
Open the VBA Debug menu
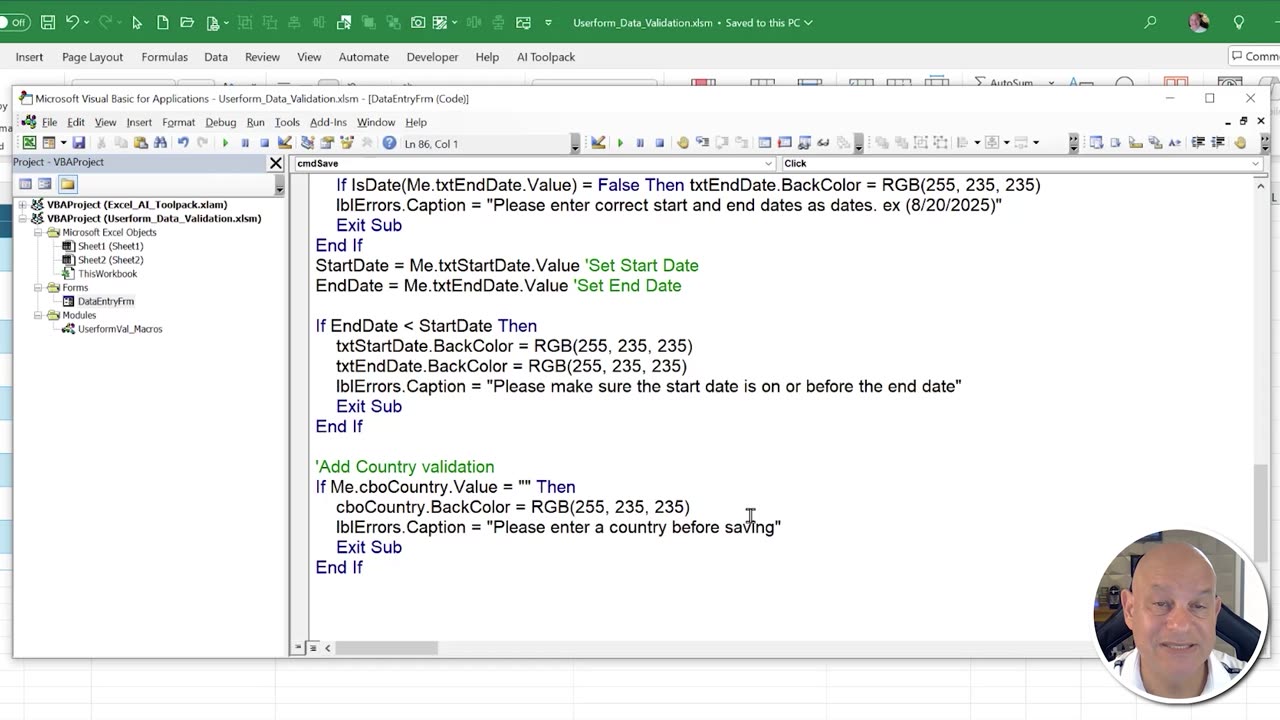coord(221,122)
